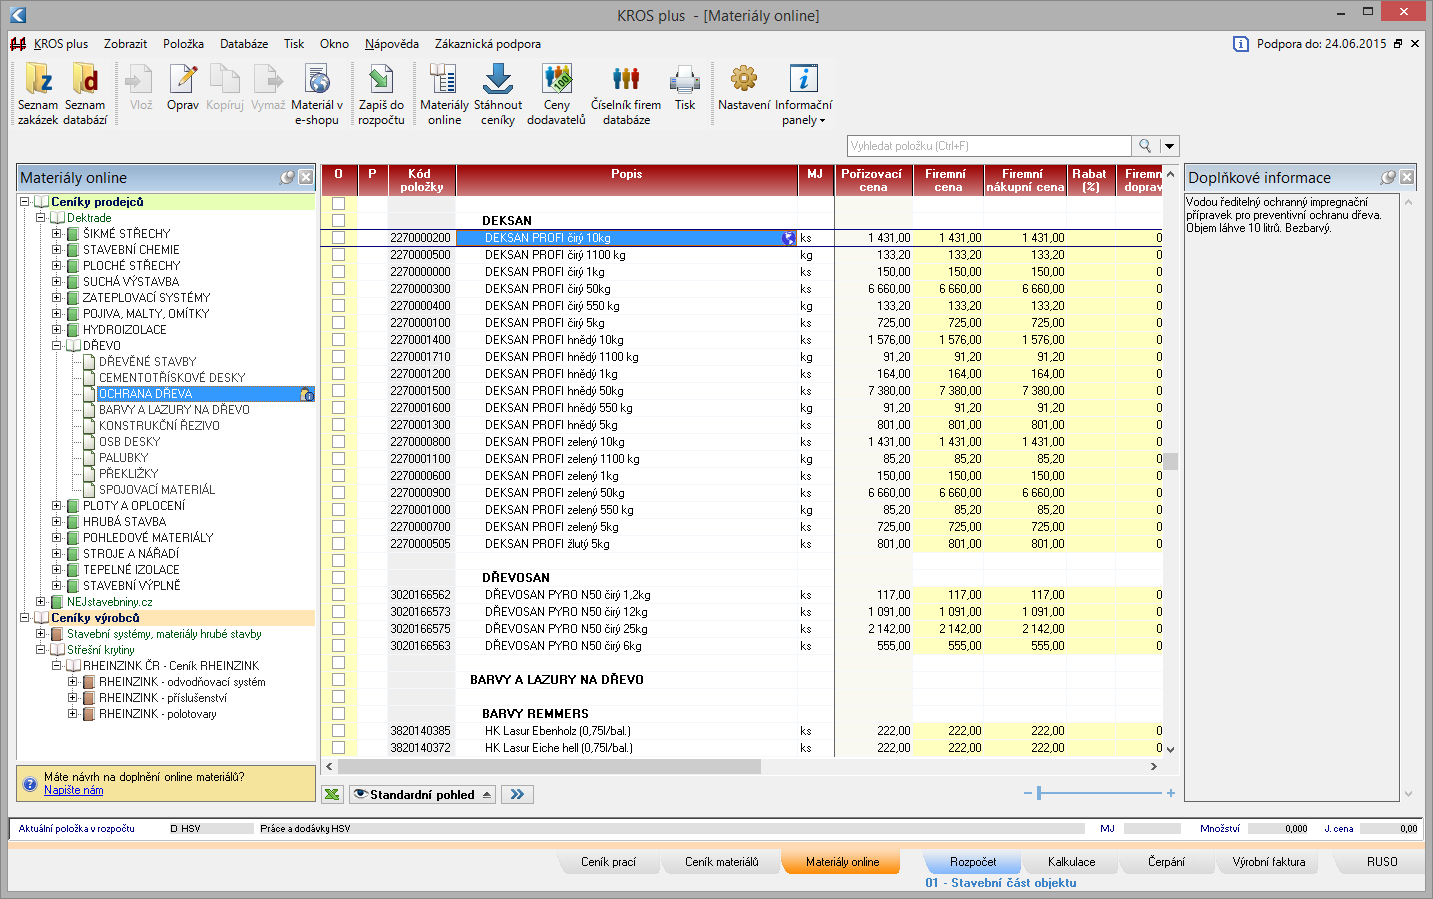Expand TEPELNÉ IZOLACE tree node
The image size is (1433, 899).
coord(57,570)
